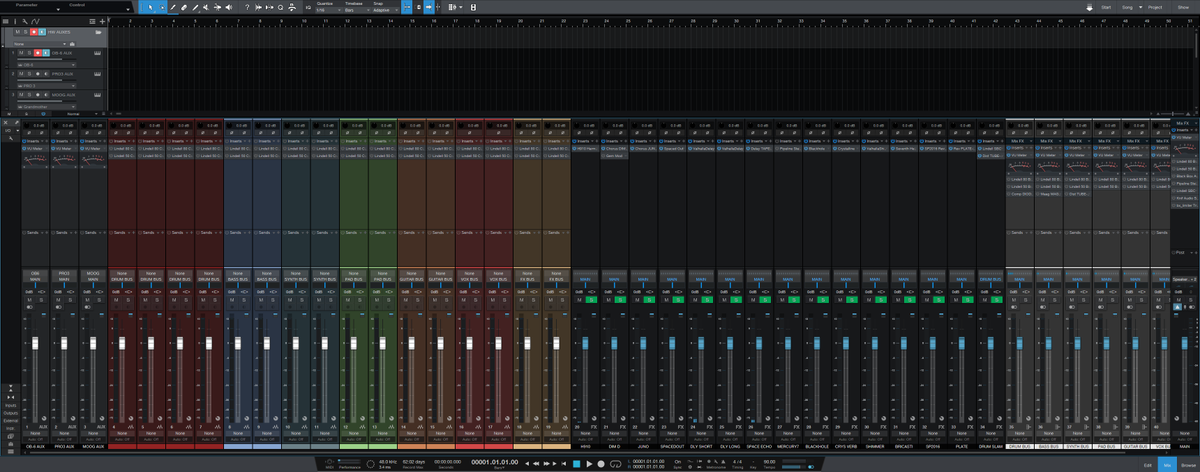Toggle the Sync On button in transport
This screenshot has width=1200, height=472.
pos(678,462)
